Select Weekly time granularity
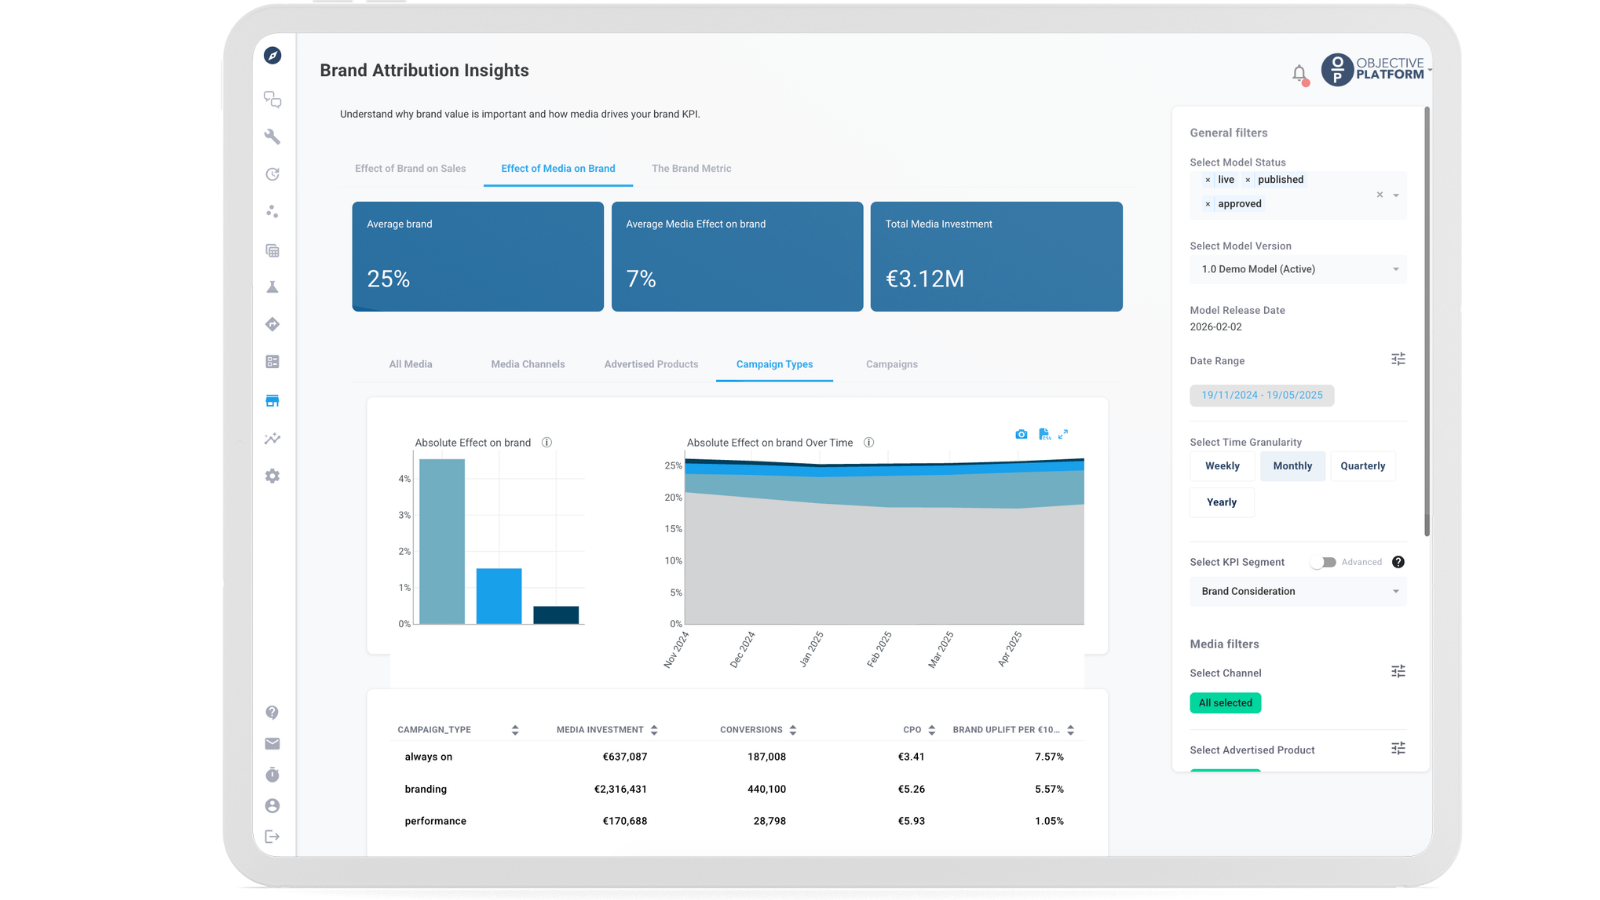Screen dimensions: 1600x900 click(x=1222, y=466)
